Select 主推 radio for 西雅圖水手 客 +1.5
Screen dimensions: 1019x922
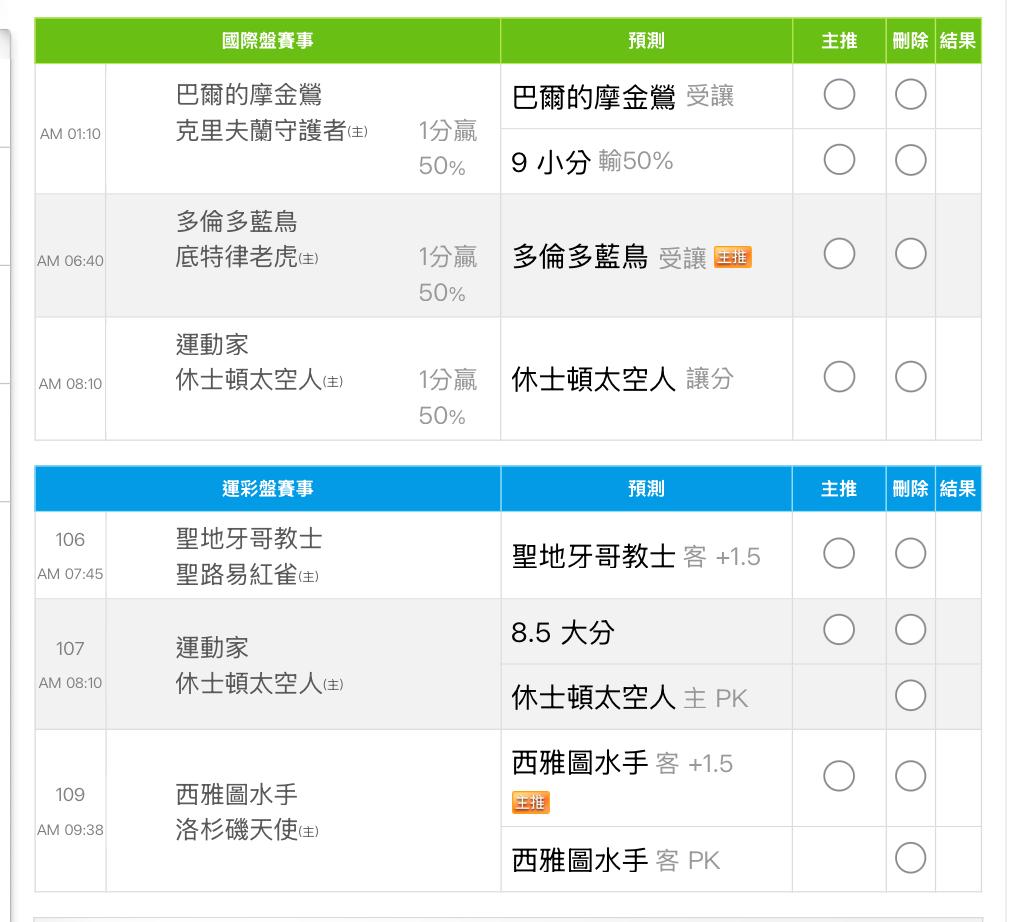pyautogui.click(x=839, y=776)
